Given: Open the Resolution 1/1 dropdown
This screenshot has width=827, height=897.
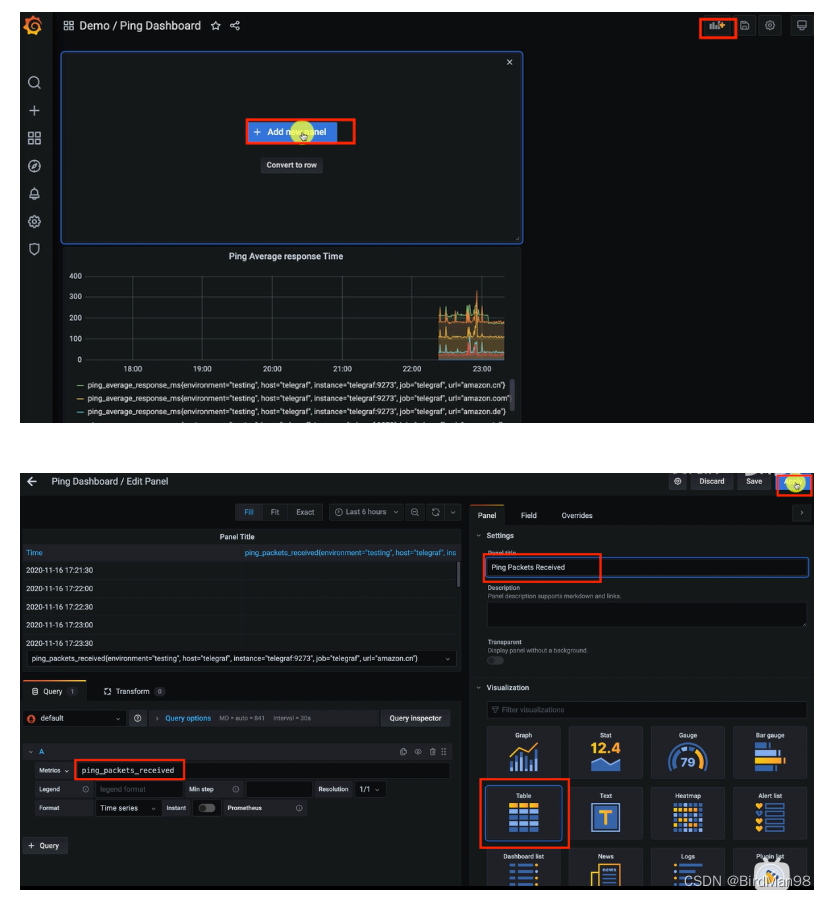Looking at the screenshot, I should [x=369, y=789].
